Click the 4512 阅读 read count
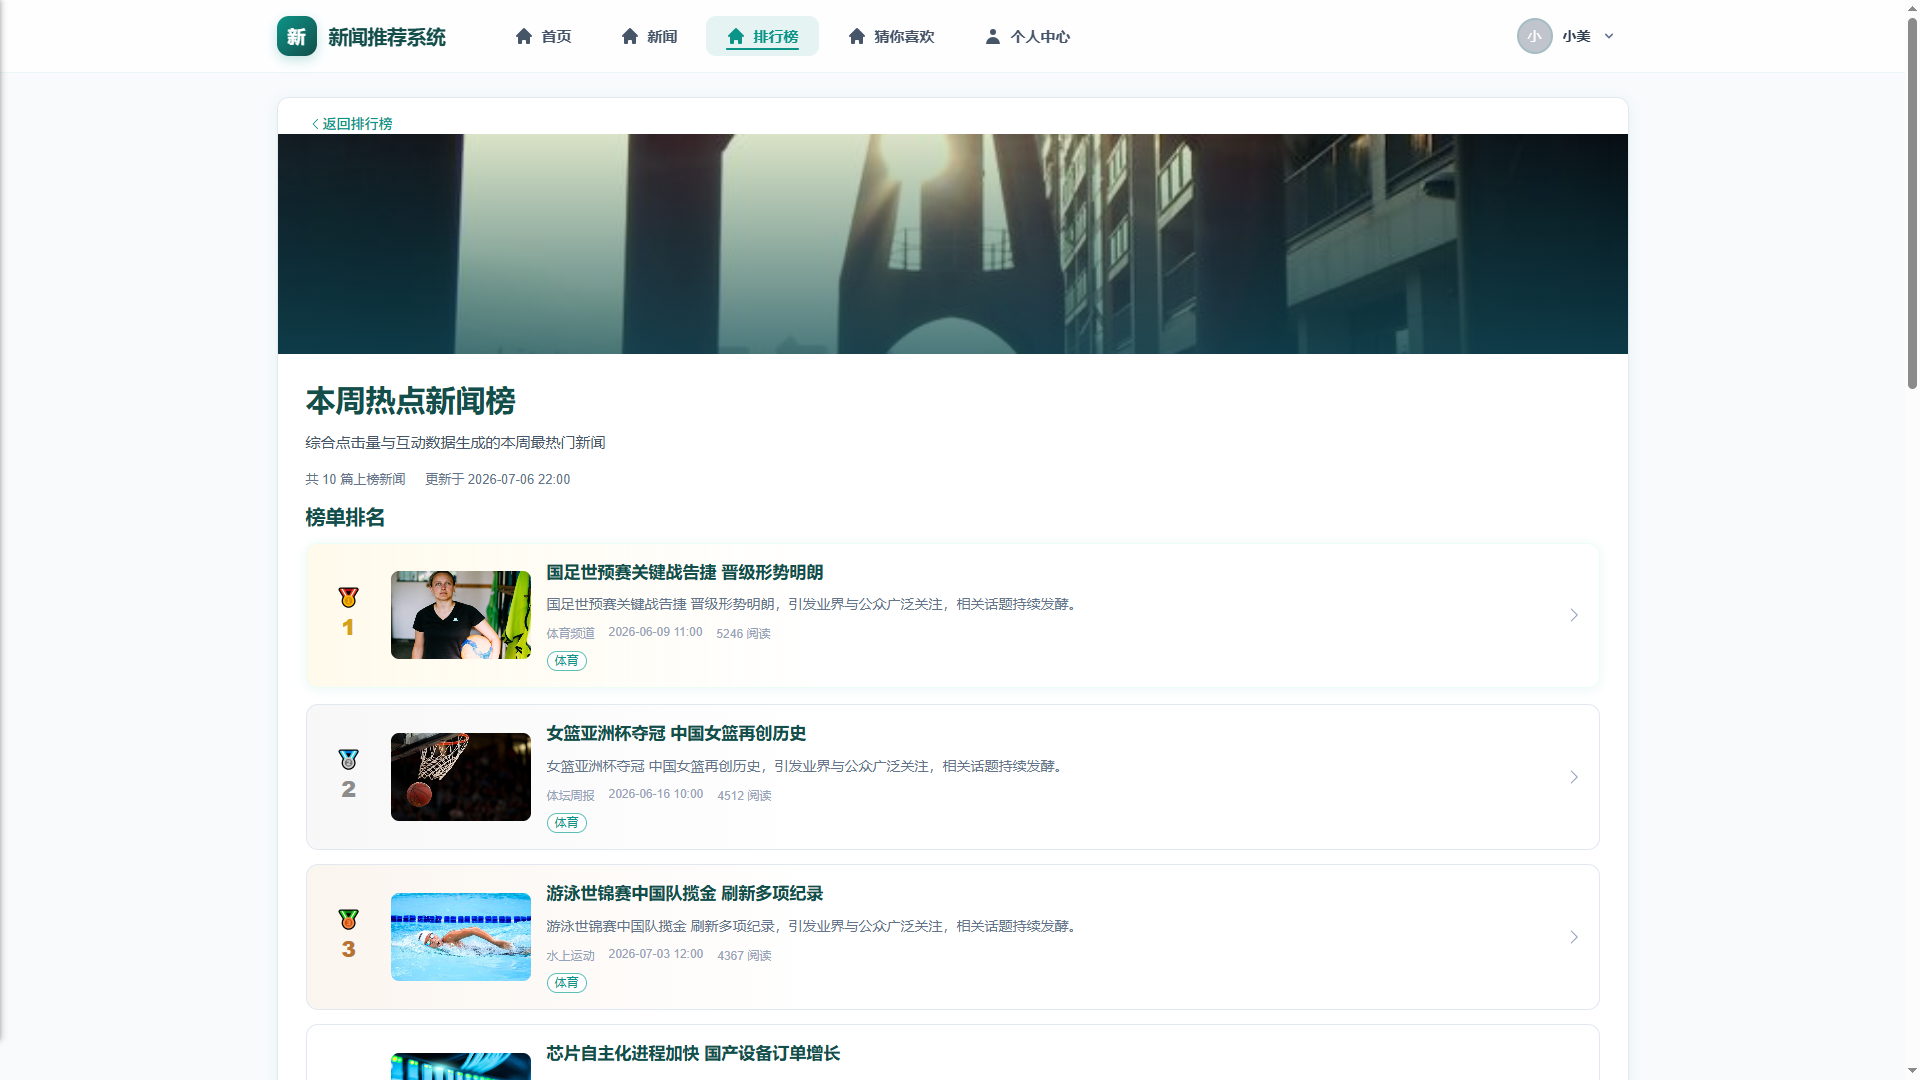The width and height of the screenshot is (1920, 1080). tap(744, 796)
